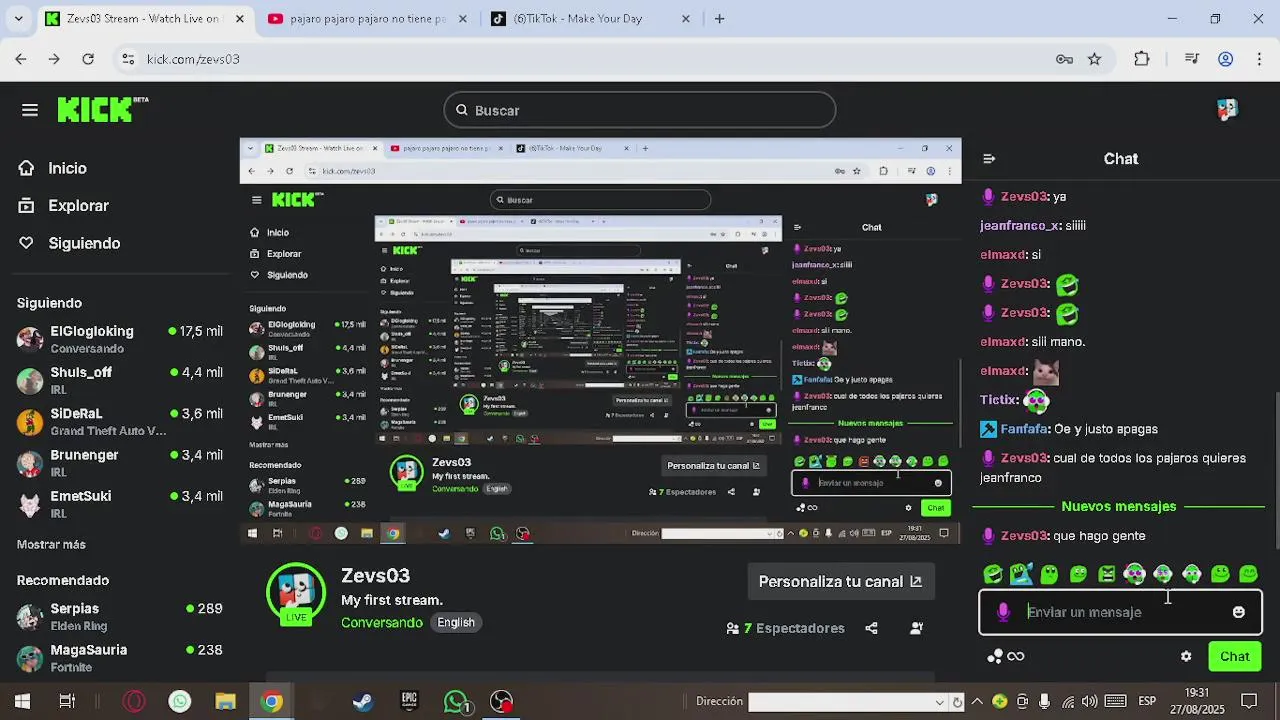
Task: View site information icon in address bar
Action: click(128, 59)
